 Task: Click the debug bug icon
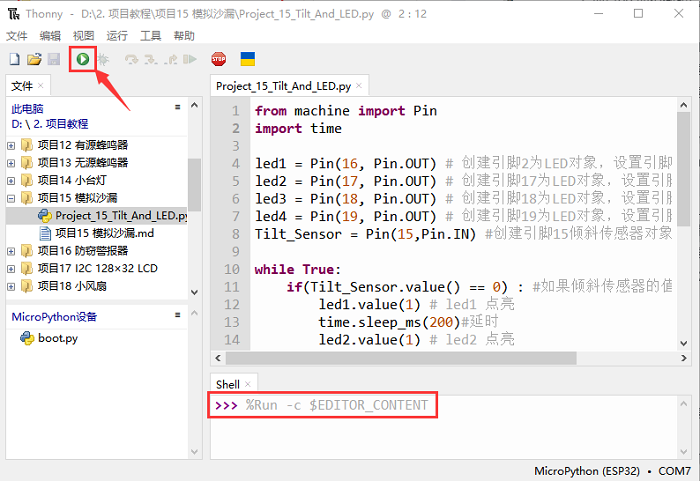(103, 60)
